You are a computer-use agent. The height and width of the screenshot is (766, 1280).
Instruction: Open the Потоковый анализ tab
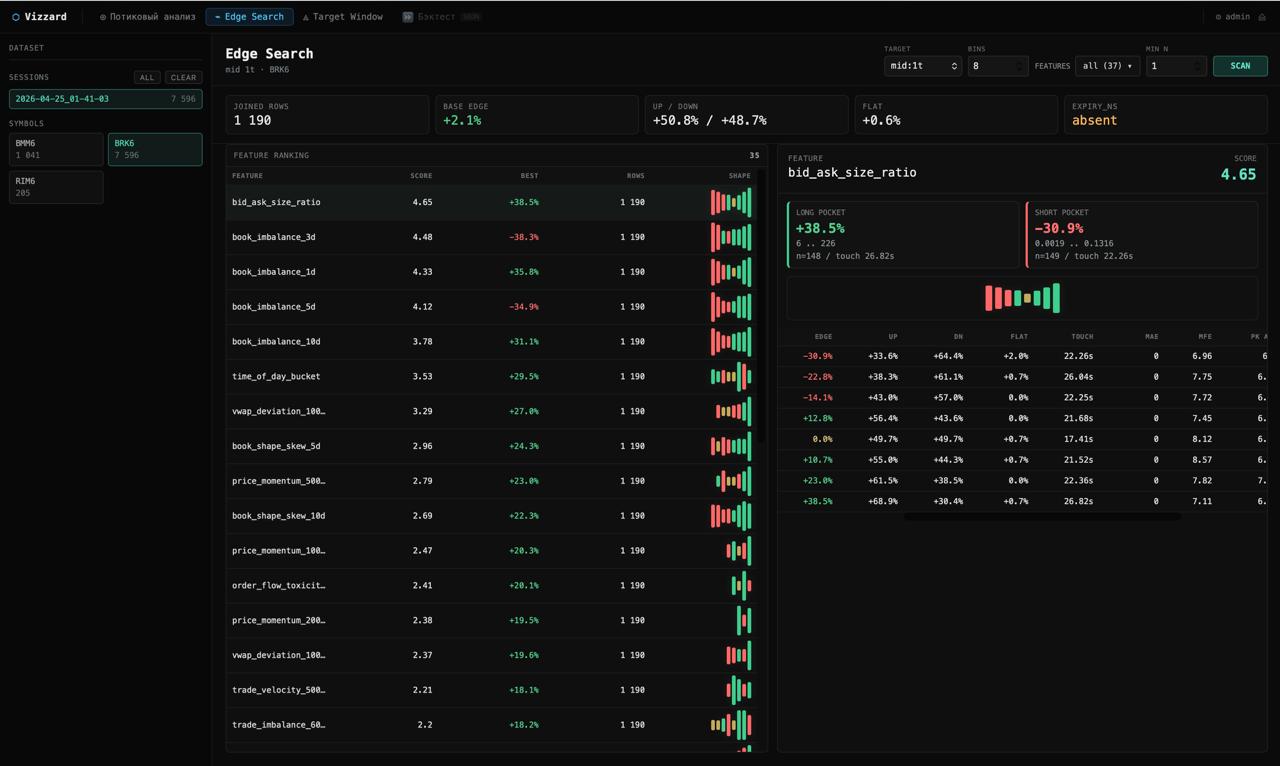(x=148, y=17)
